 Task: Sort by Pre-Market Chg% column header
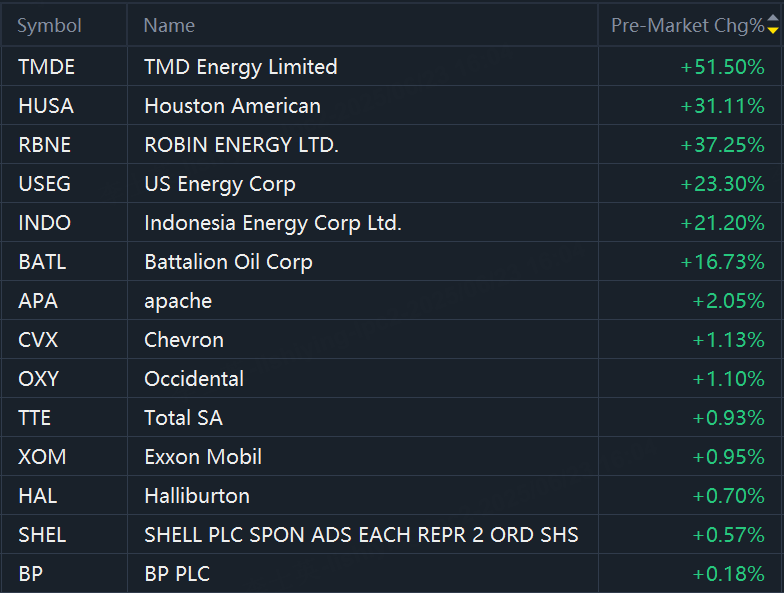tap(687, 26)
